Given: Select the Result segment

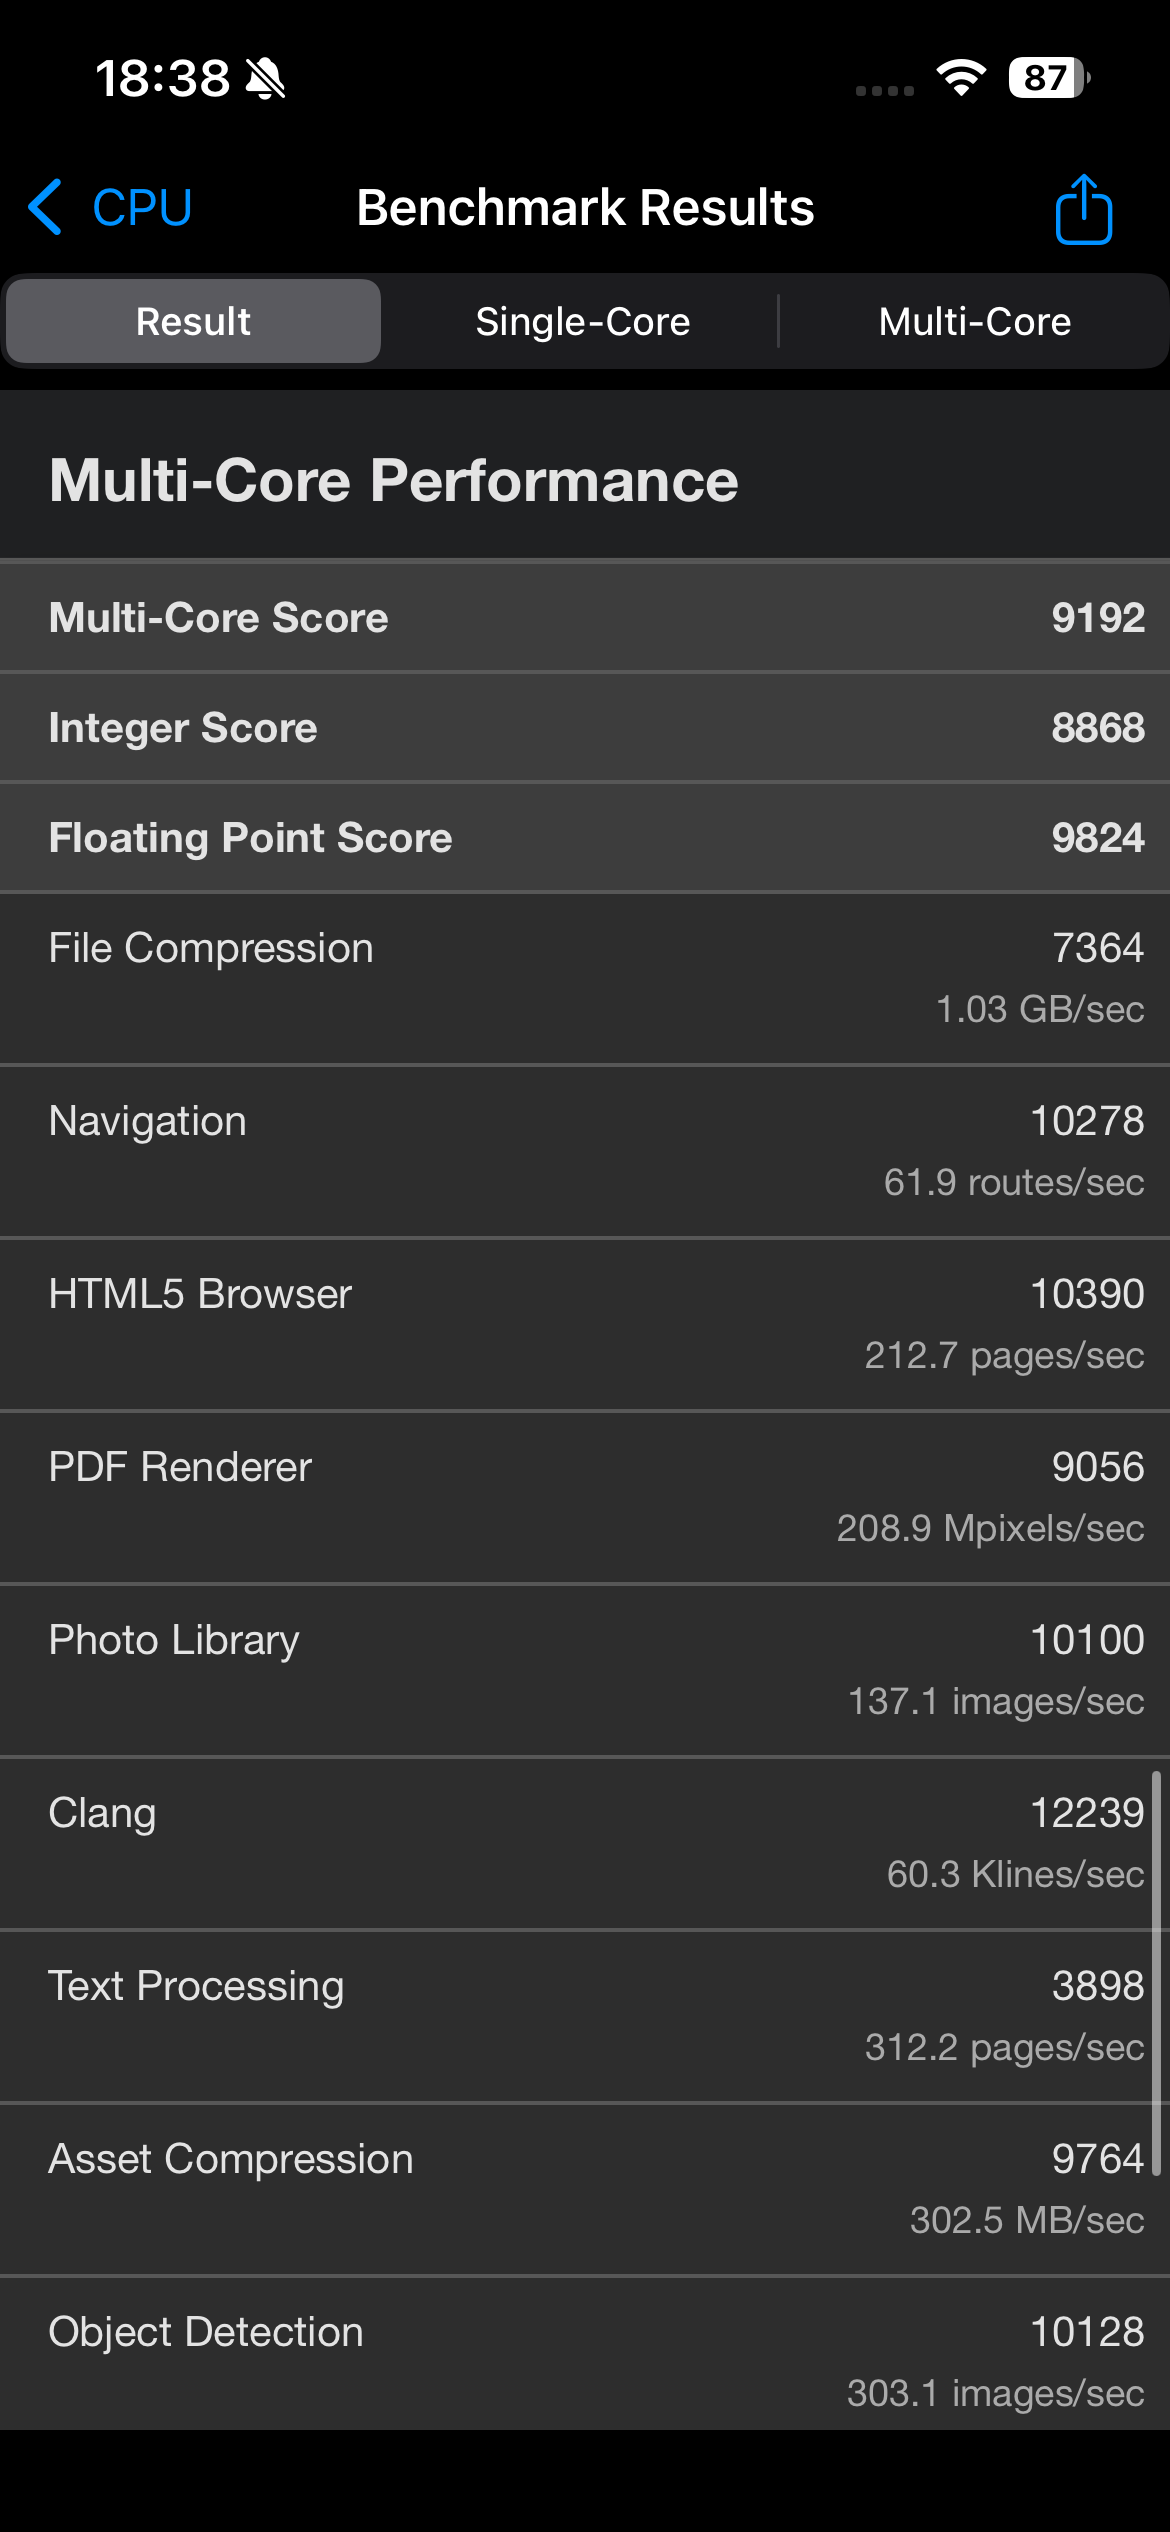Looking at the screenshot, I should pos(193,322).
